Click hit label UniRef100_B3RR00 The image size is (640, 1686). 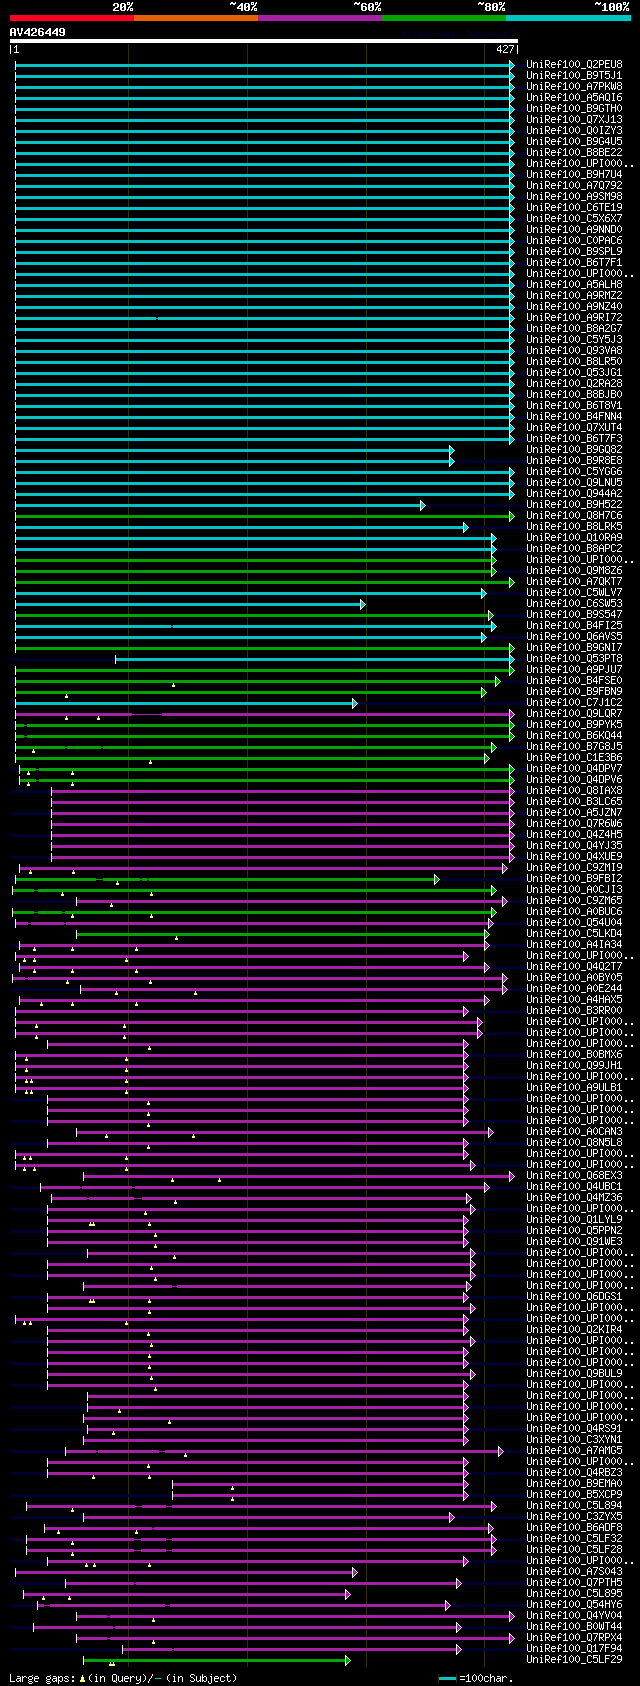(x=574, y=1010)
